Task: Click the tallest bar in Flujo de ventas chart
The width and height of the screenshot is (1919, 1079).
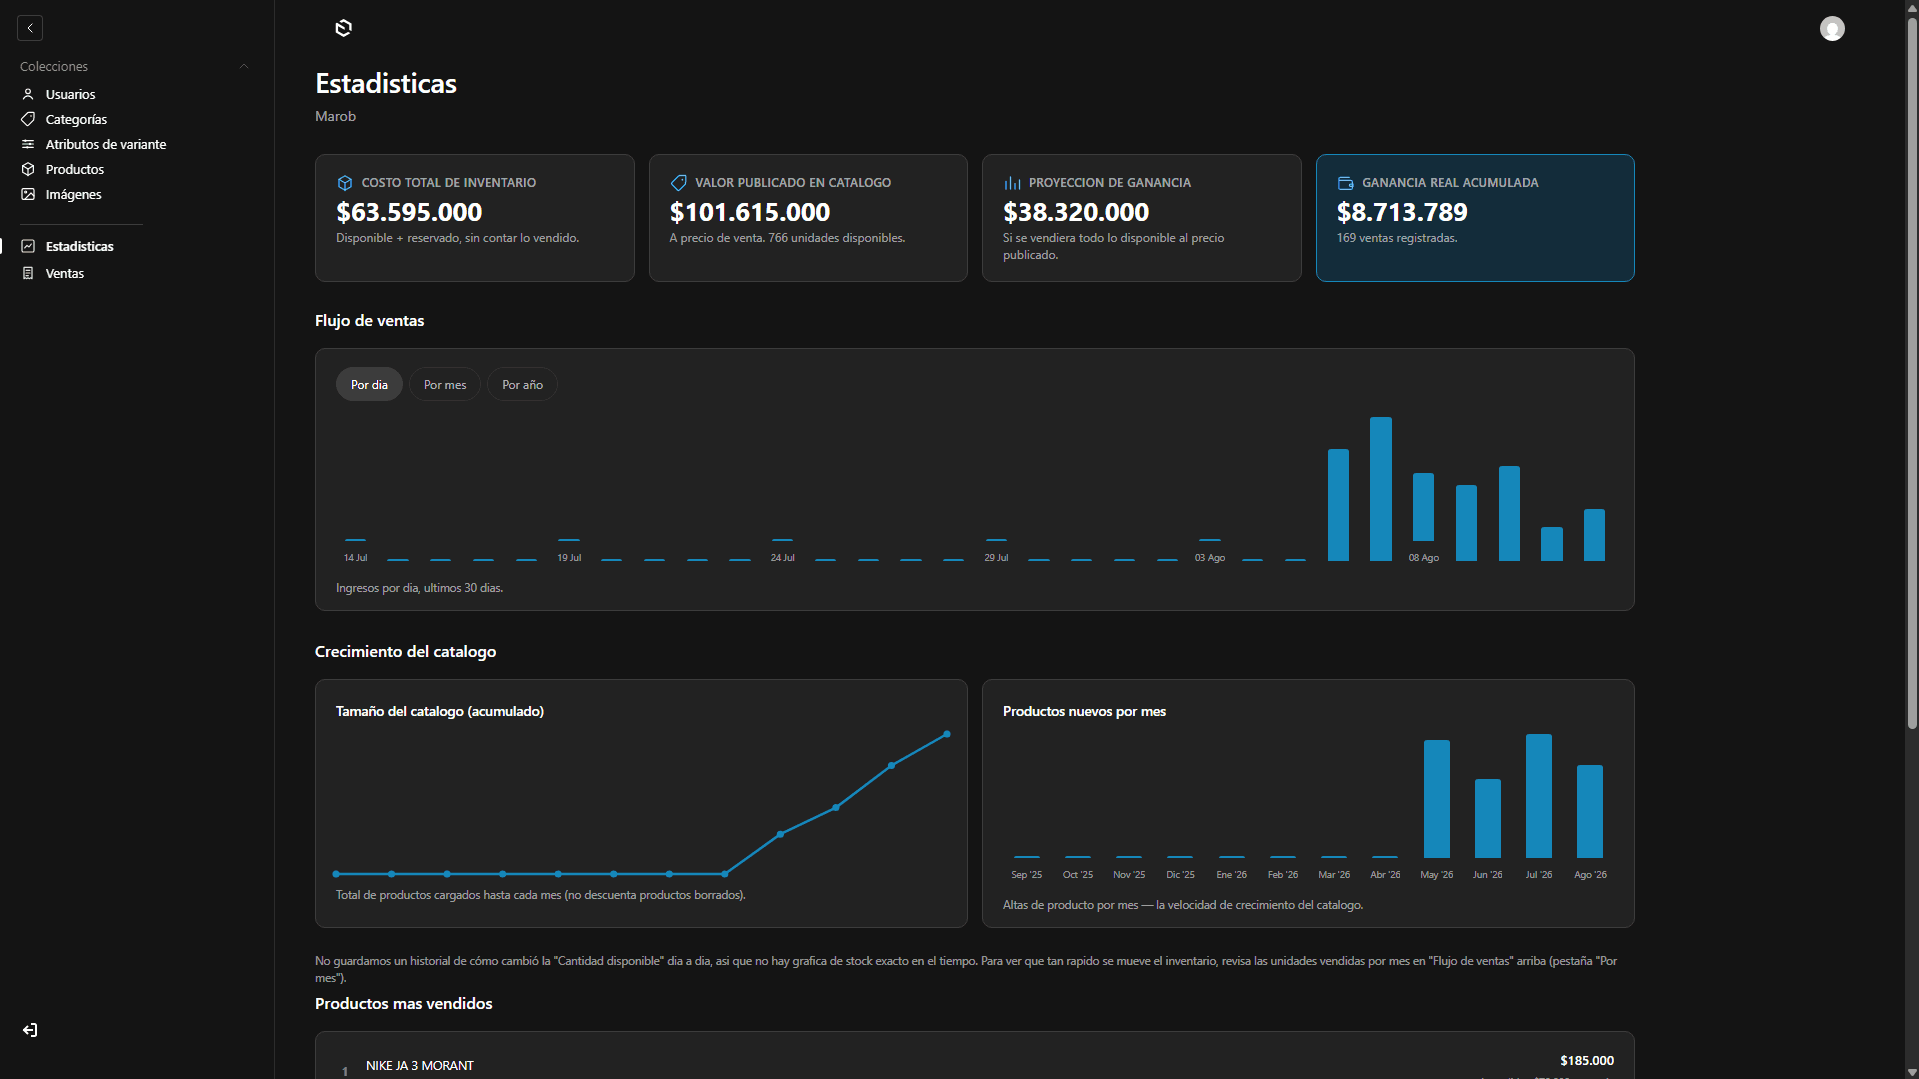Action: point(1381,489)
